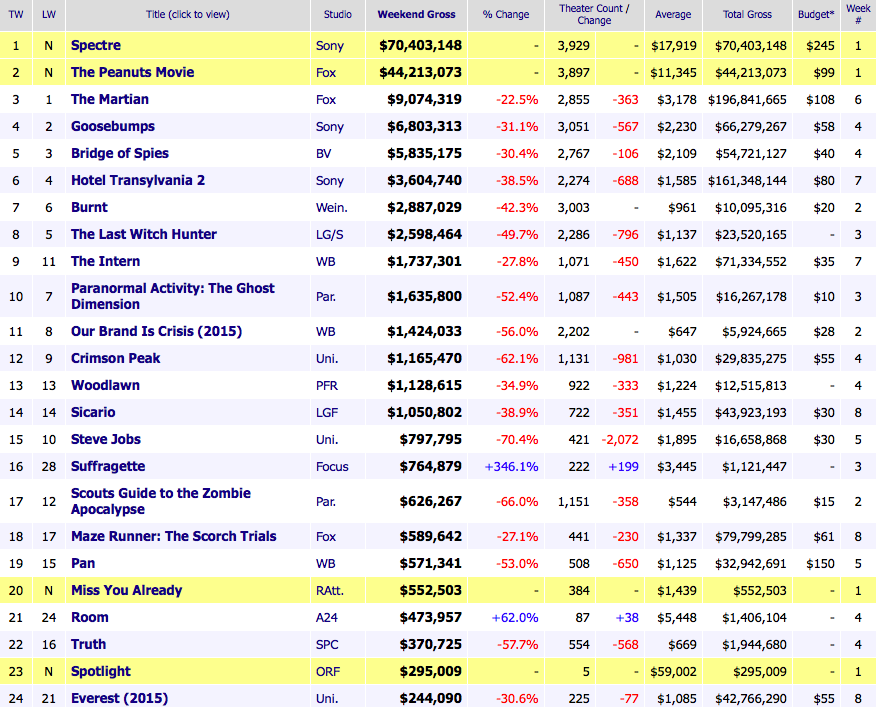
Task: Select Spotlight's $59,002 average value
Action: (x=673, y=672)
